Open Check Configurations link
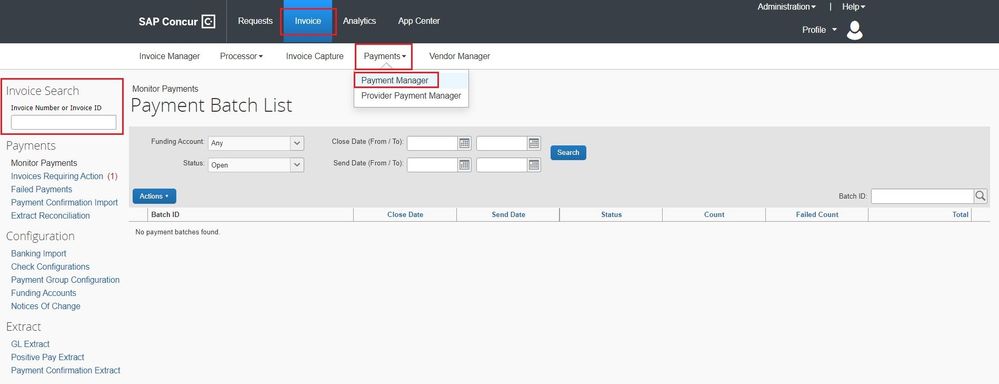The image size is (999, 384). point(50,267)
